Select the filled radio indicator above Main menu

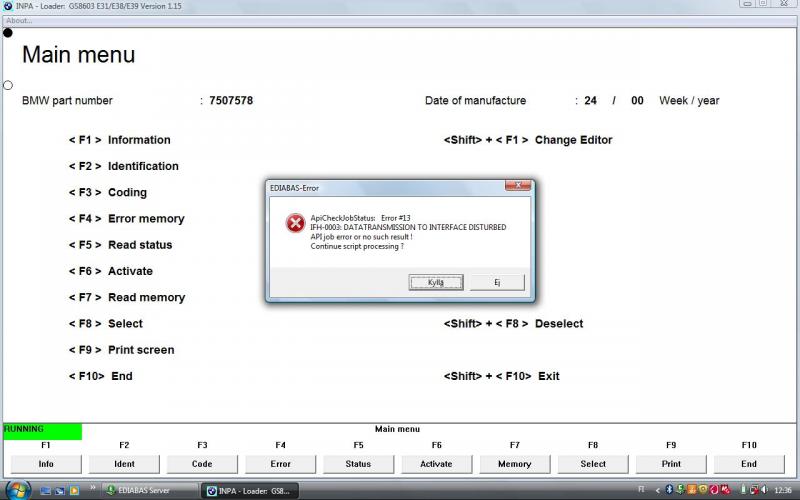[x=8, y=33]
